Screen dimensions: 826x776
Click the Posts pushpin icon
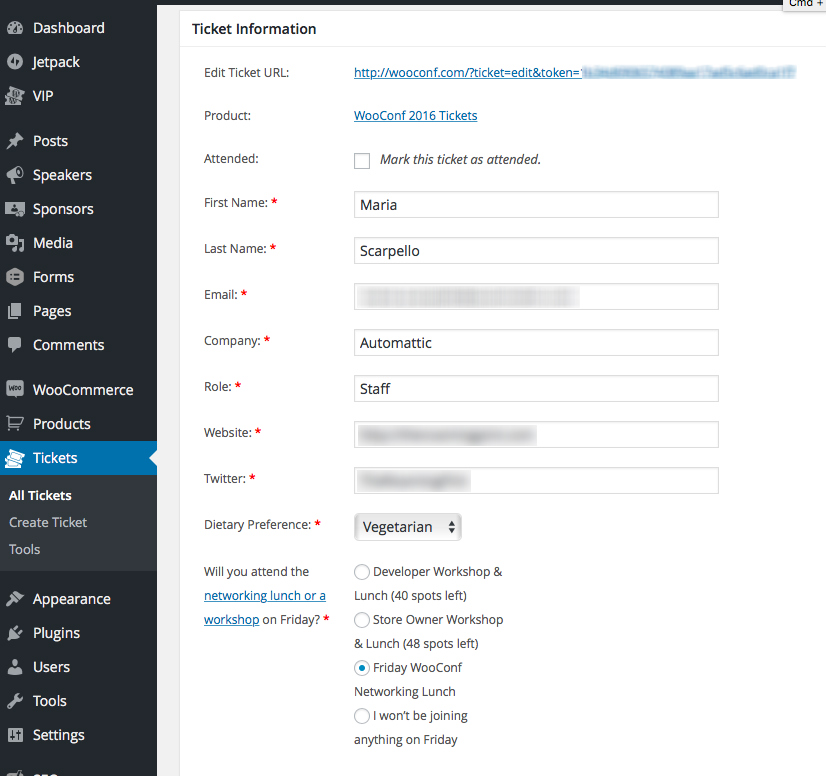[15, 141]
